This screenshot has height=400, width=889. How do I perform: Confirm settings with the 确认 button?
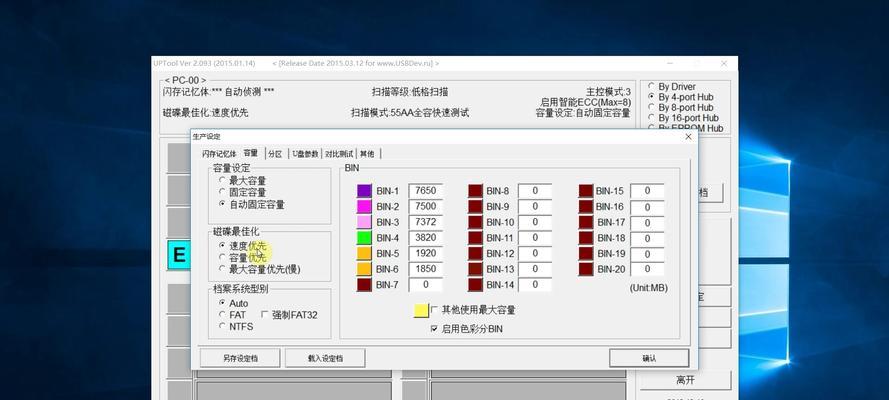649,358
